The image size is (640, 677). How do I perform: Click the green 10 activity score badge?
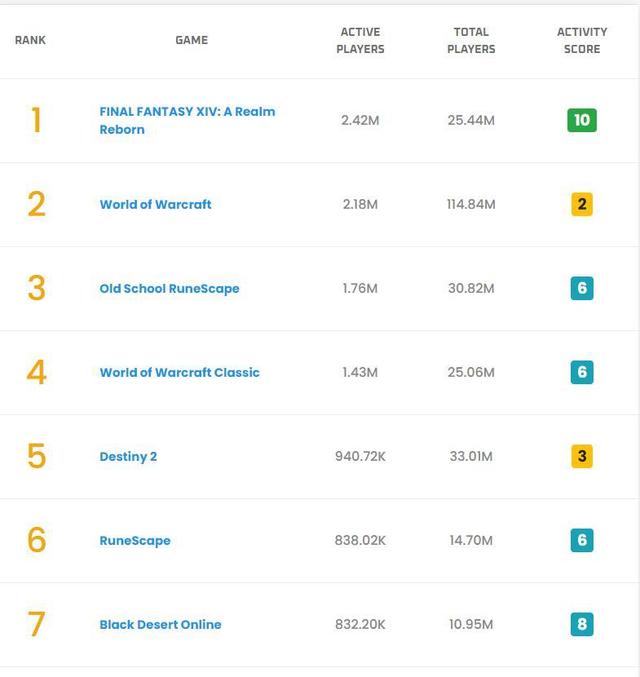point(581,120)
